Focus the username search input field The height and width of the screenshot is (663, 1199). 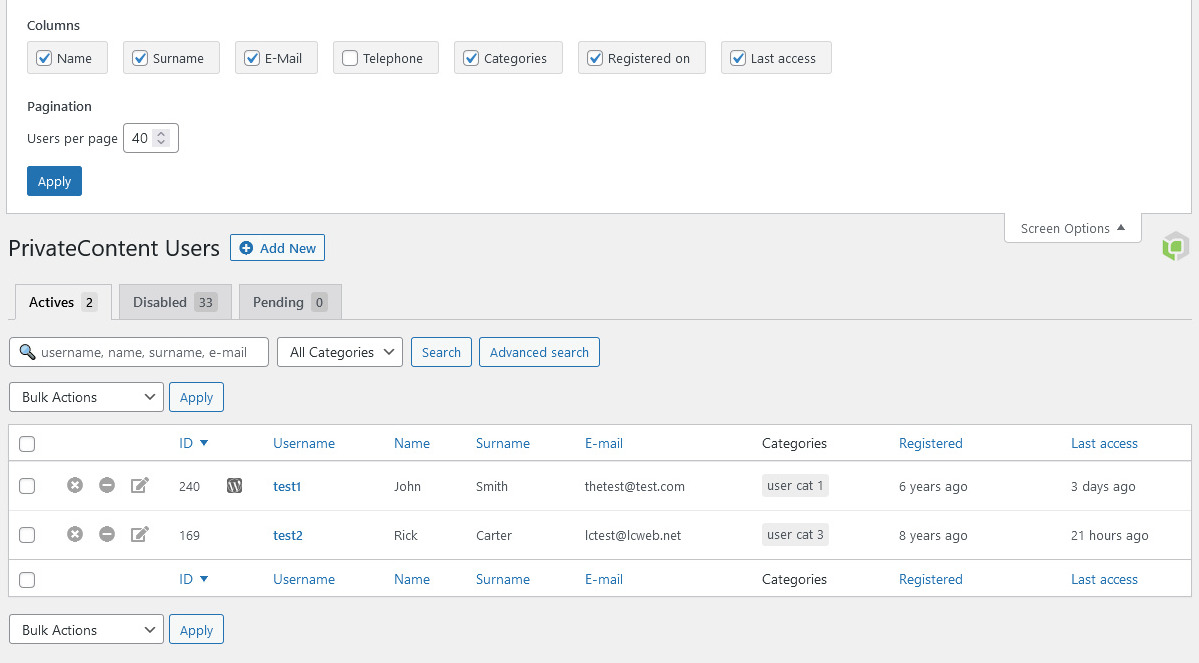coord(150,352)
